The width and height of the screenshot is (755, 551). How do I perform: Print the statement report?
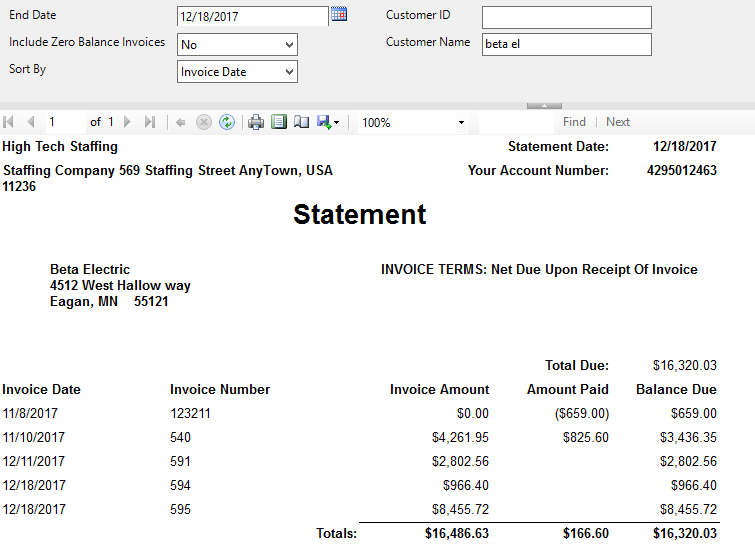click(256, 122)
